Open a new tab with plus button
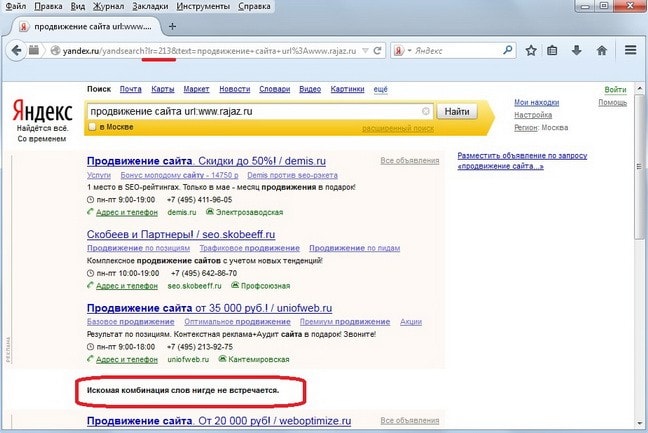The image size is (648, 433). click(173, 25)
